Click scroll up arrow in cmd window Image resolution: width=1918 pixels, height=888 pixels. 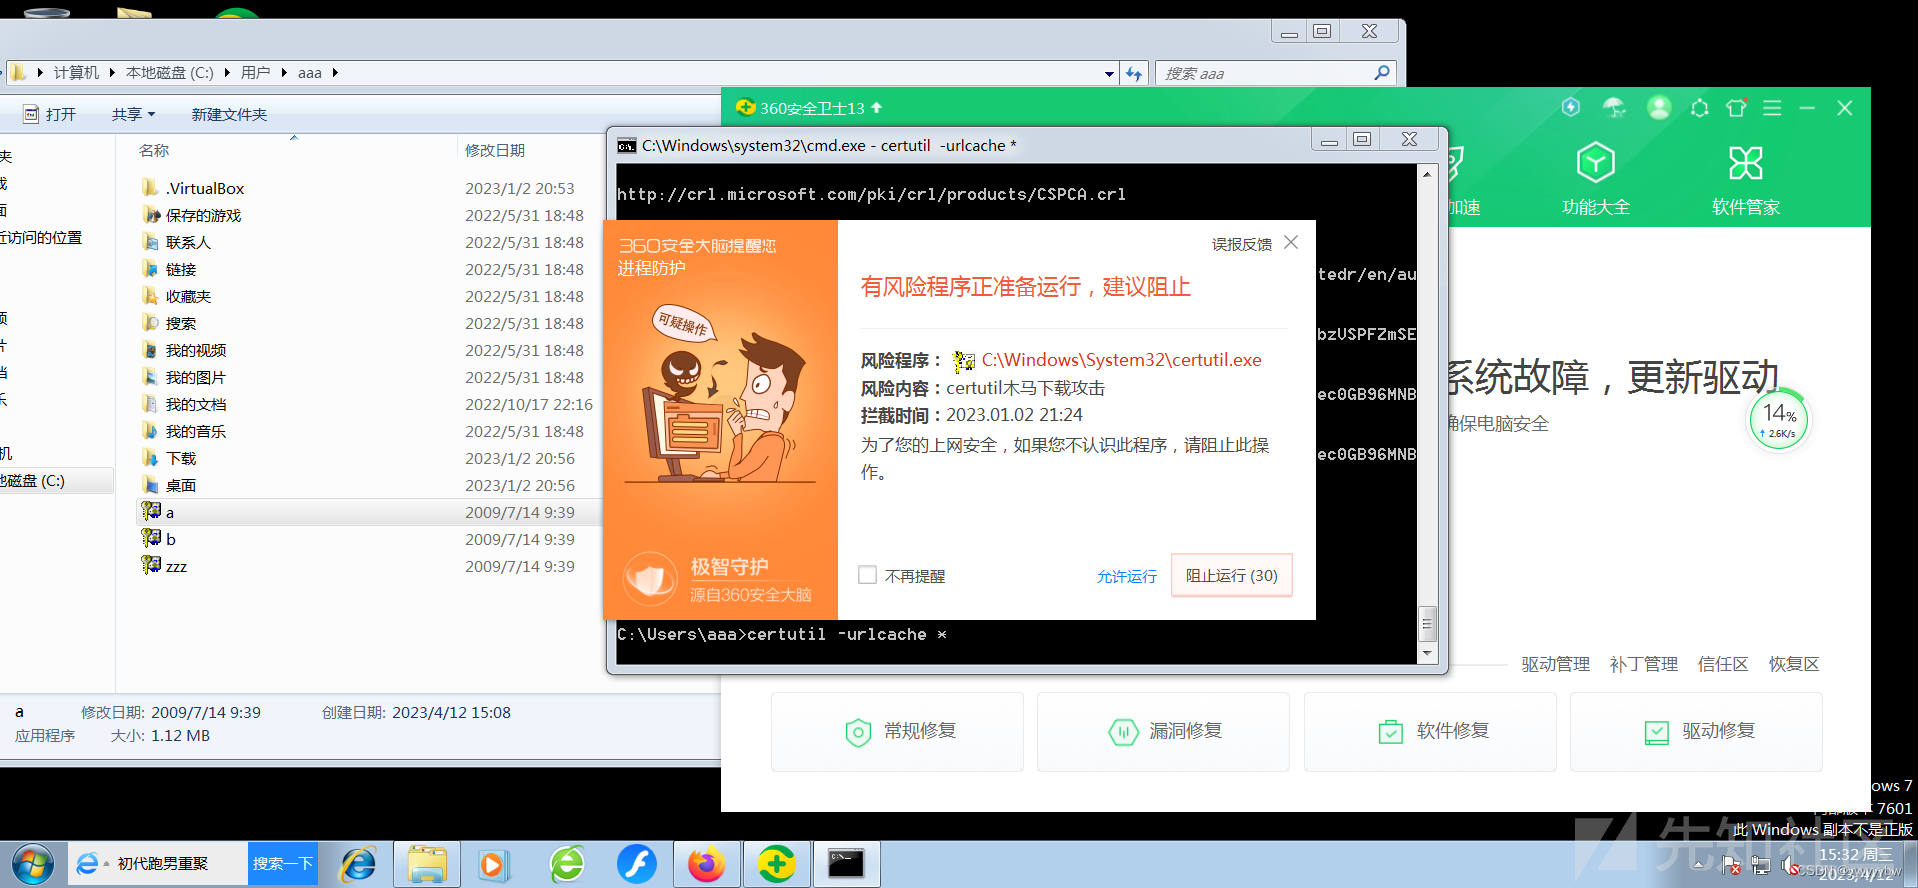click(1427, 174)
